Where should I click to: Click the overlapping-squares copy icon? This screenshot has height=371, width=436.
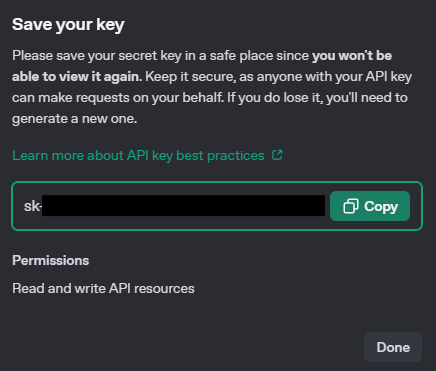[351, 206]
